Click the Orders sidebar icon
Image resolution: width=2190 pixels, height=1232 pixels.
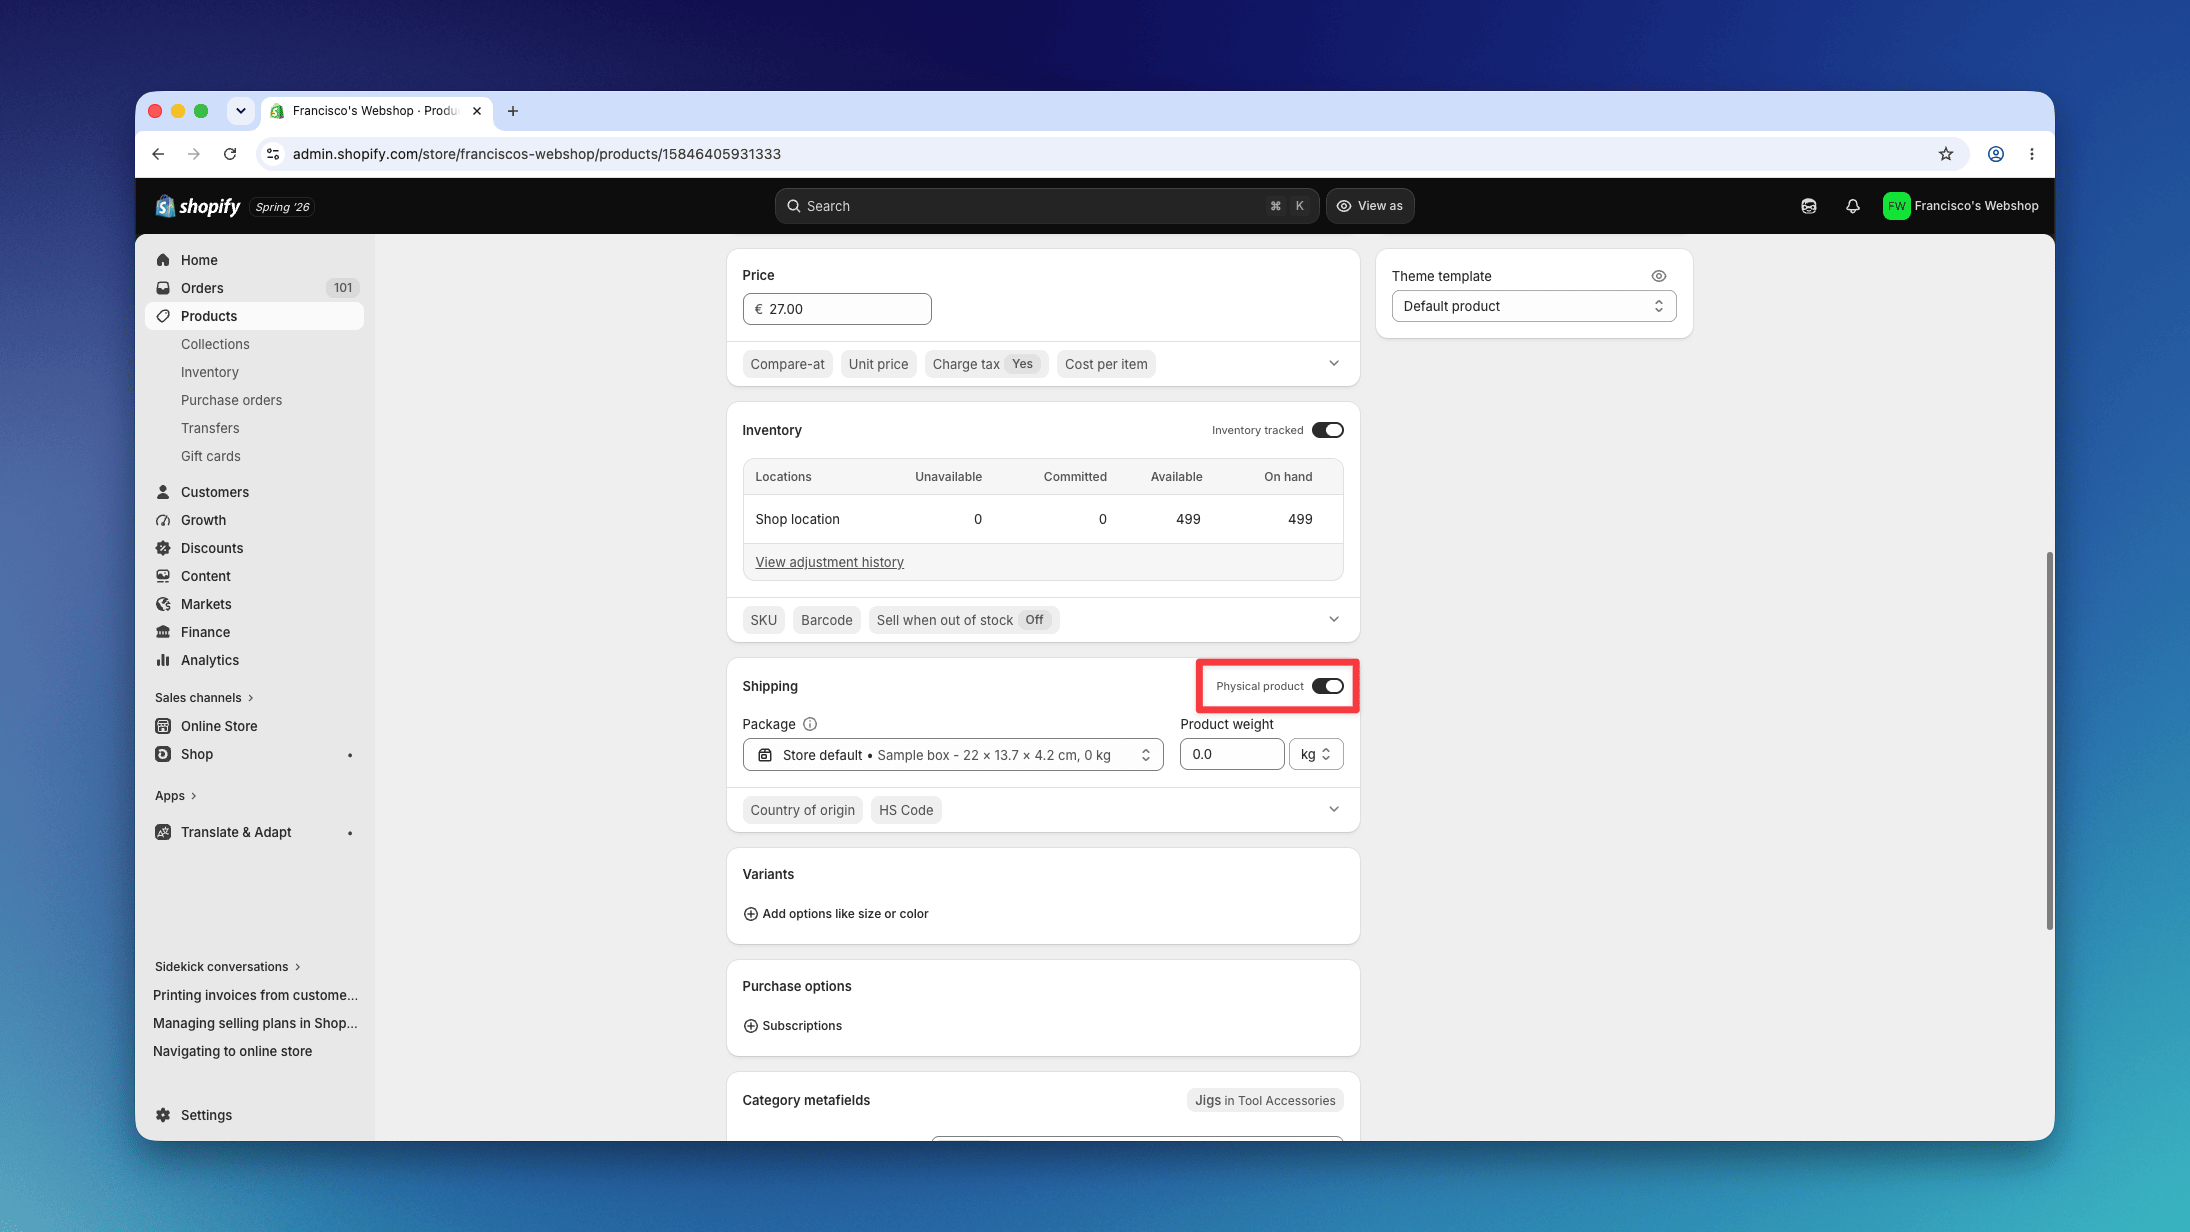(163, 288)
